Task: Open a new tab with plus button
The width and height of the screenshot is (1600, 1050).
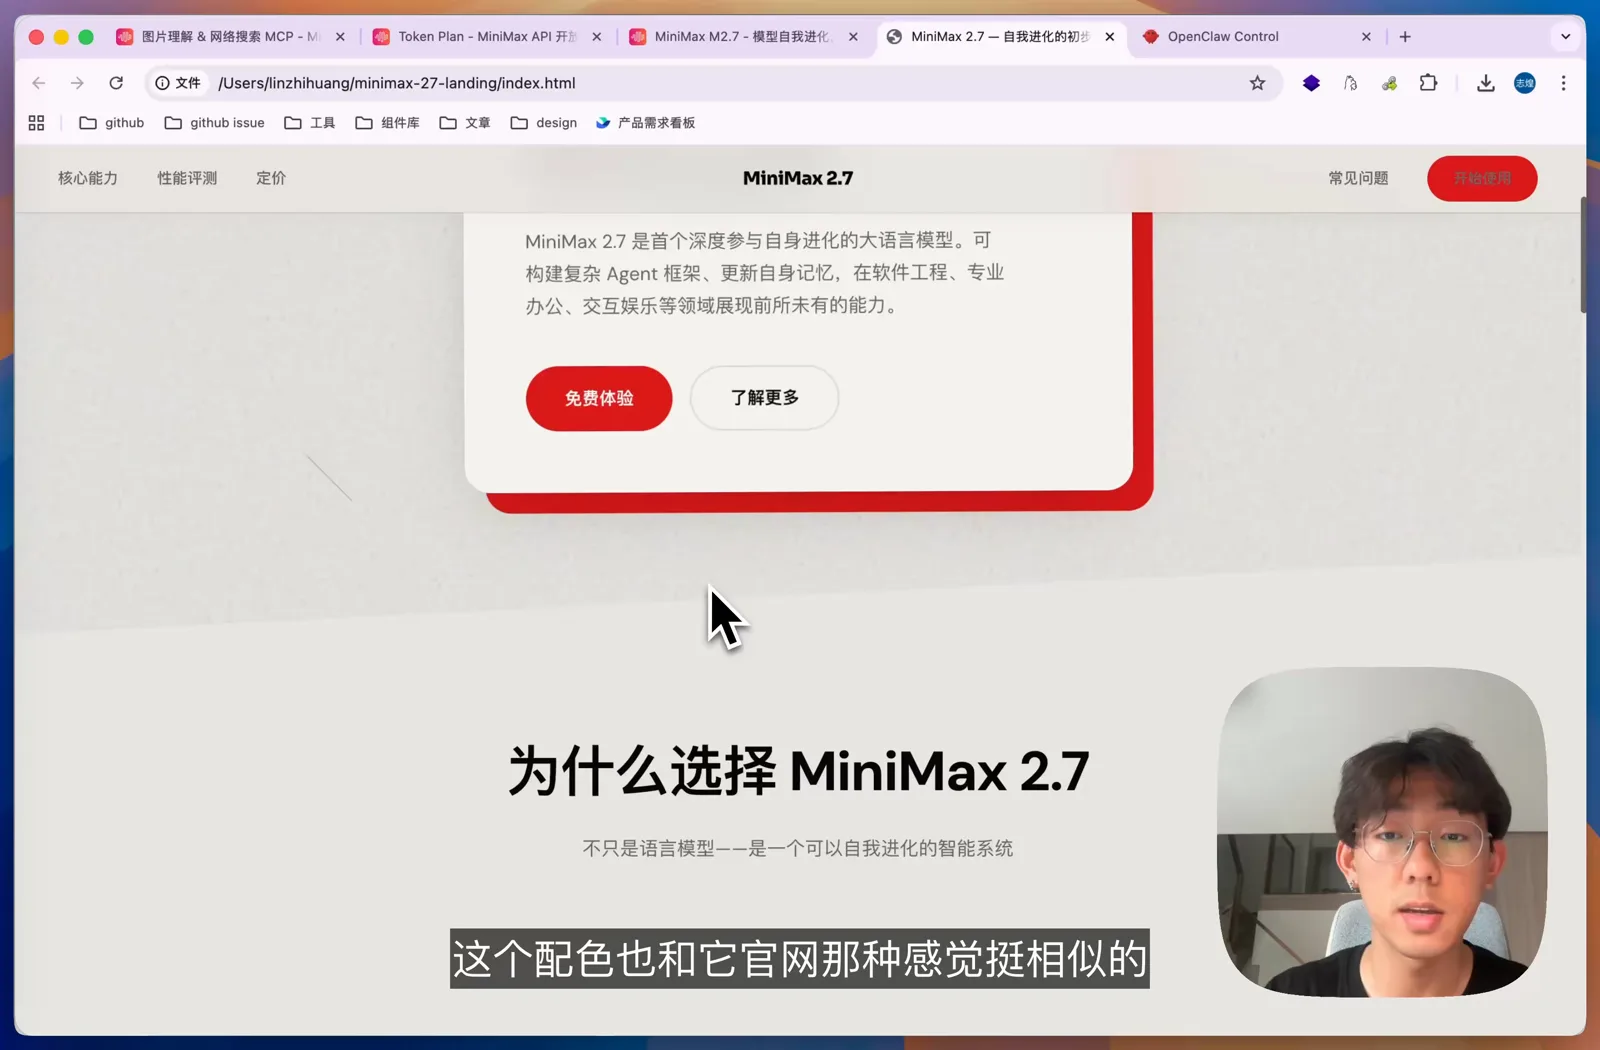Action: [x=1405, y=37]
